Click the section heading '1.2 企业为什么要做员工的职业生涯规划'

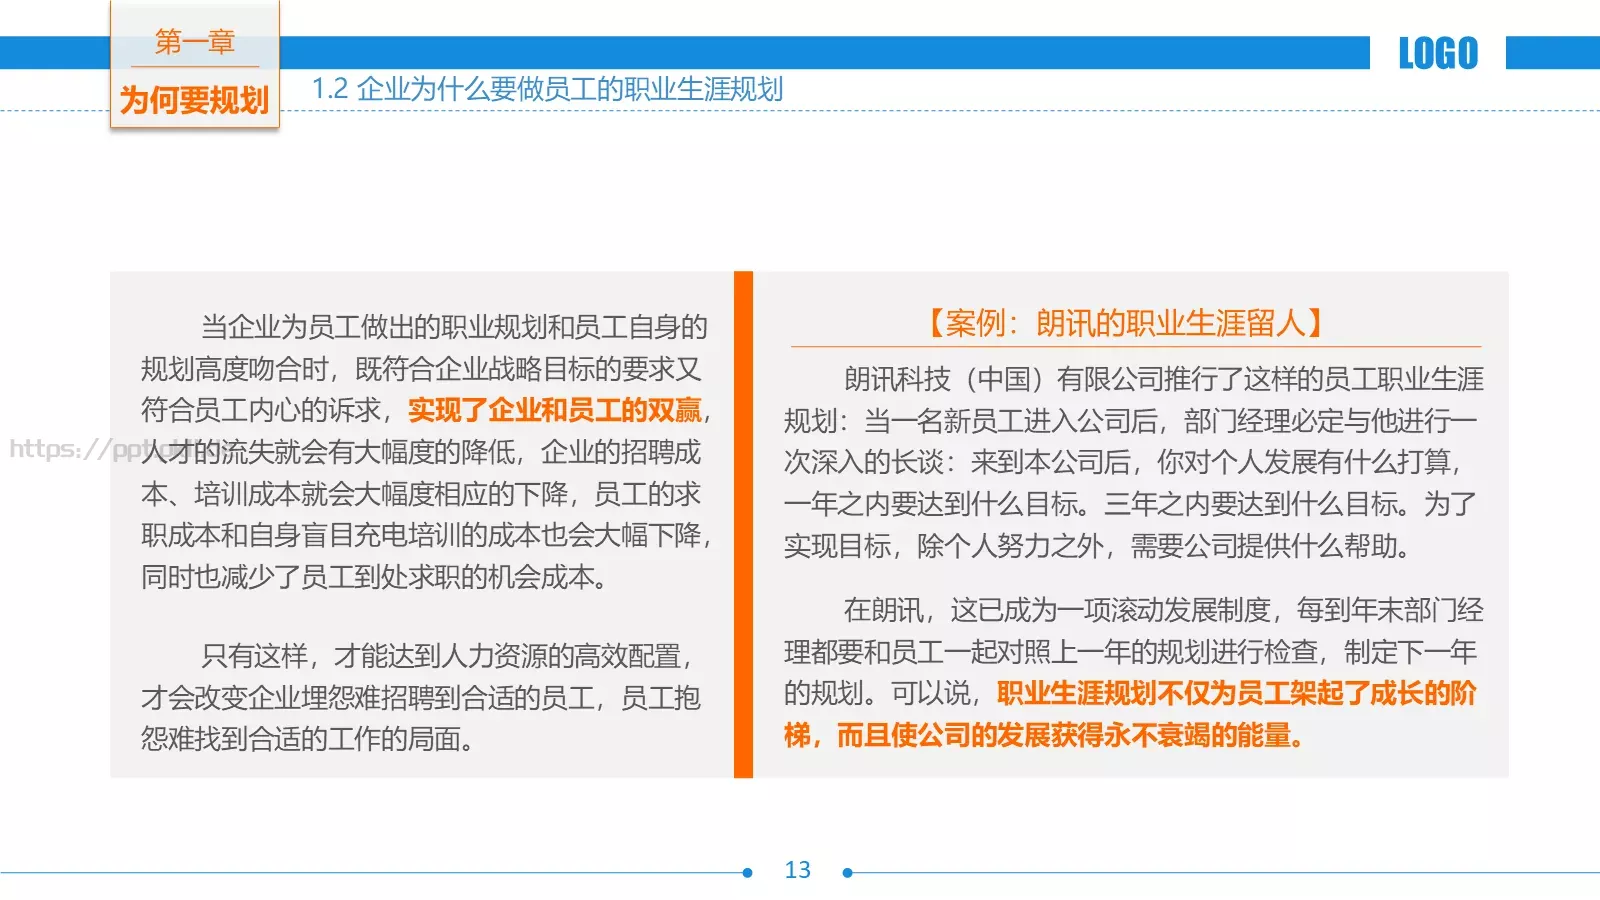pos(547,89)
